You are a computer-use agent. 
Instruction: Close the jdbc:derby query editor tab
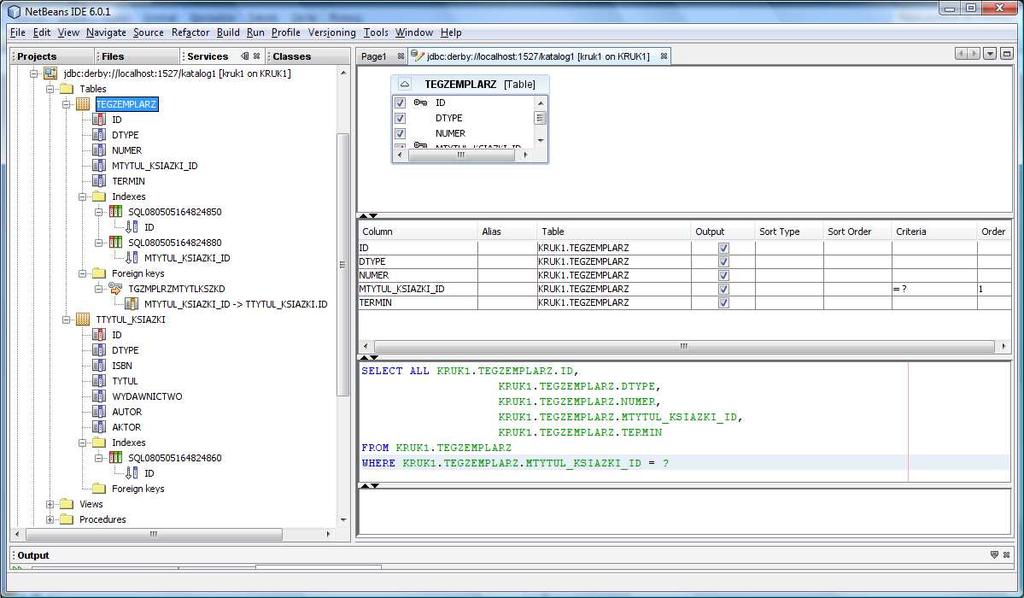pyautogui.click(x=664, y=56)
